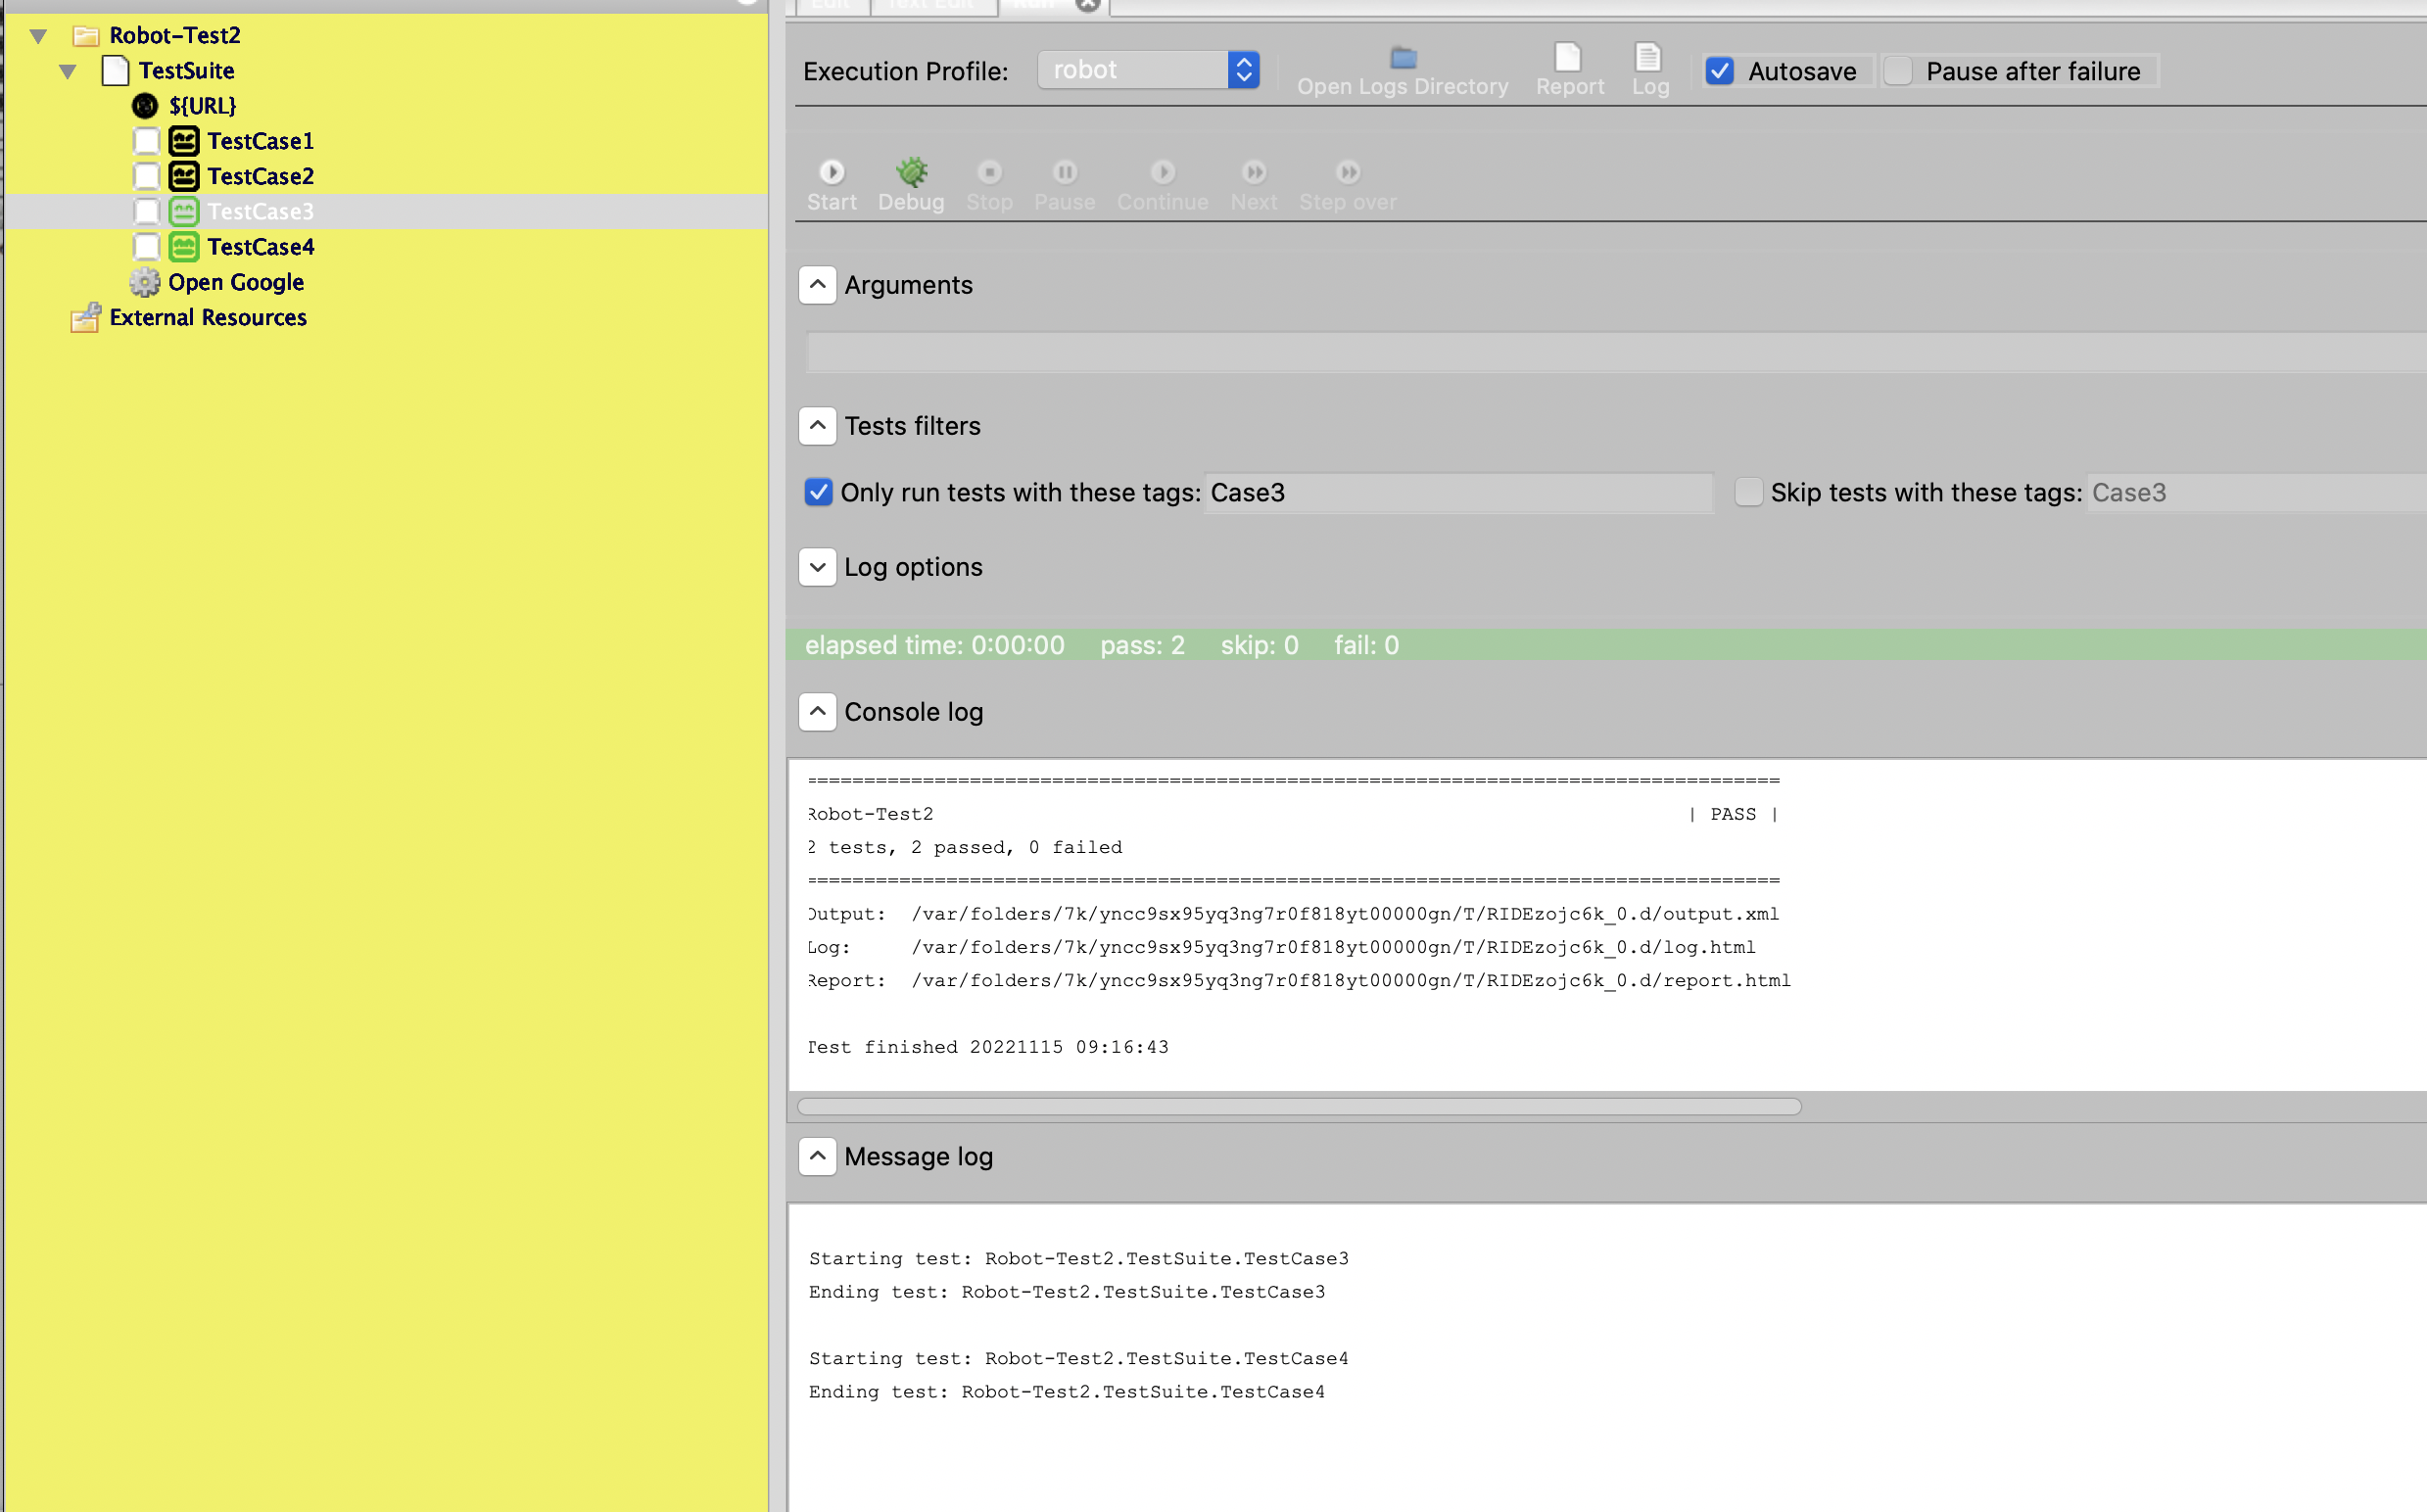Click the skip tags input field
The image size is (2427, 1512).
coord(2256,493)
